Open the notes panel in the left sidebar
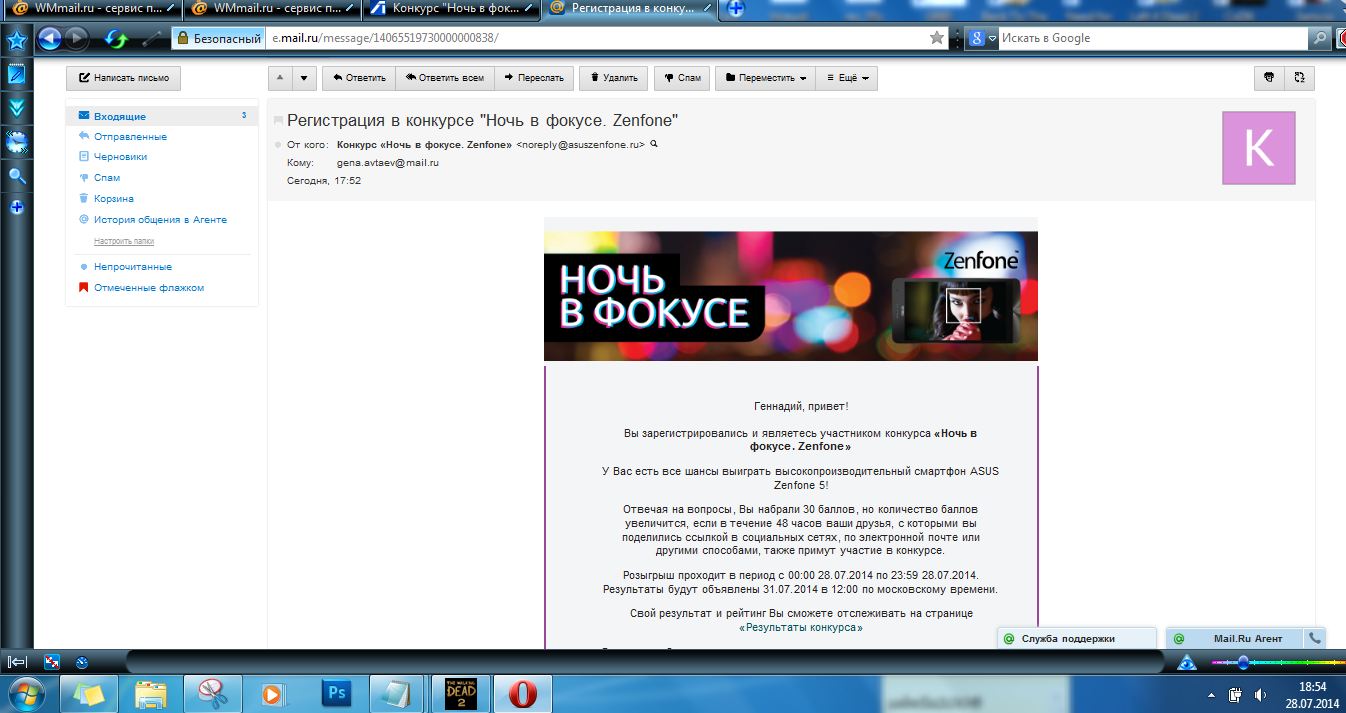The height and width of the screenshot is (713, 1346). coord(17,74)
